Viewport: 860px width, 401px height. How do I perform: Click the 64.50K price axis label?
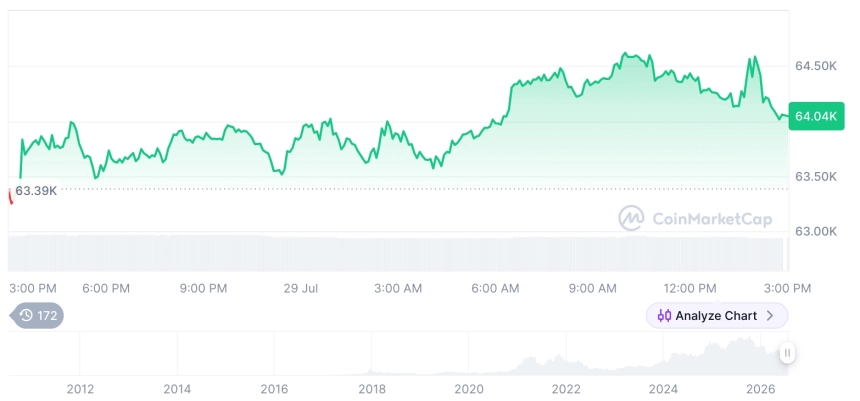point(816,66)
